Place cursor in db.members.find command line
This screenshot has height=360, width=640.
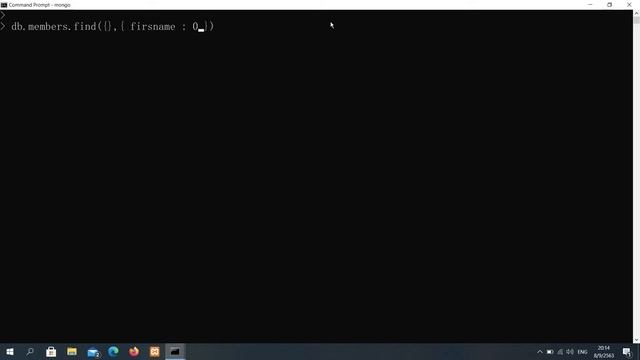[112, 27]
